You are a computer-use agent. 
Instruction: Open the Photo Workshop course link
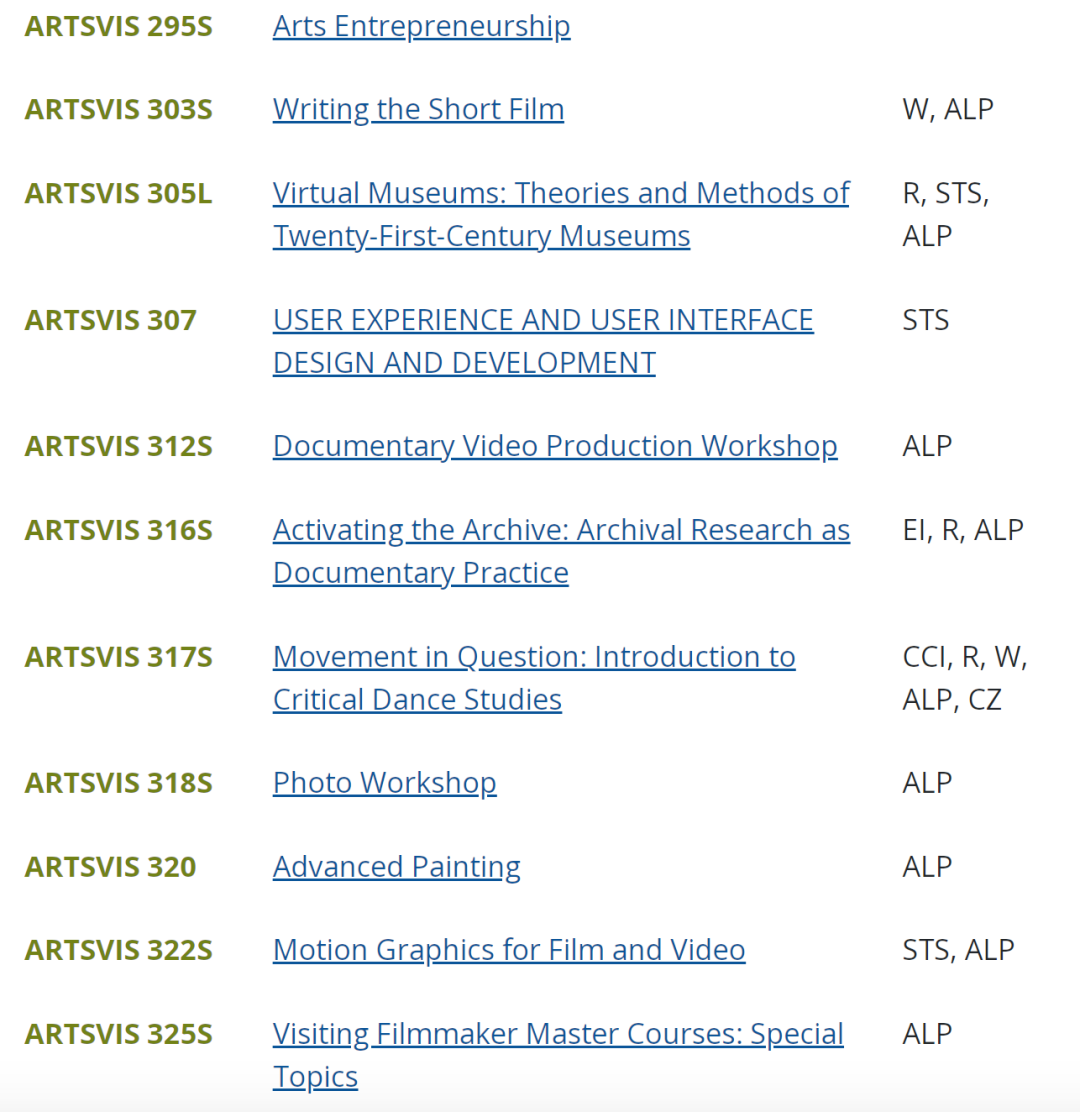pos(384,783)
